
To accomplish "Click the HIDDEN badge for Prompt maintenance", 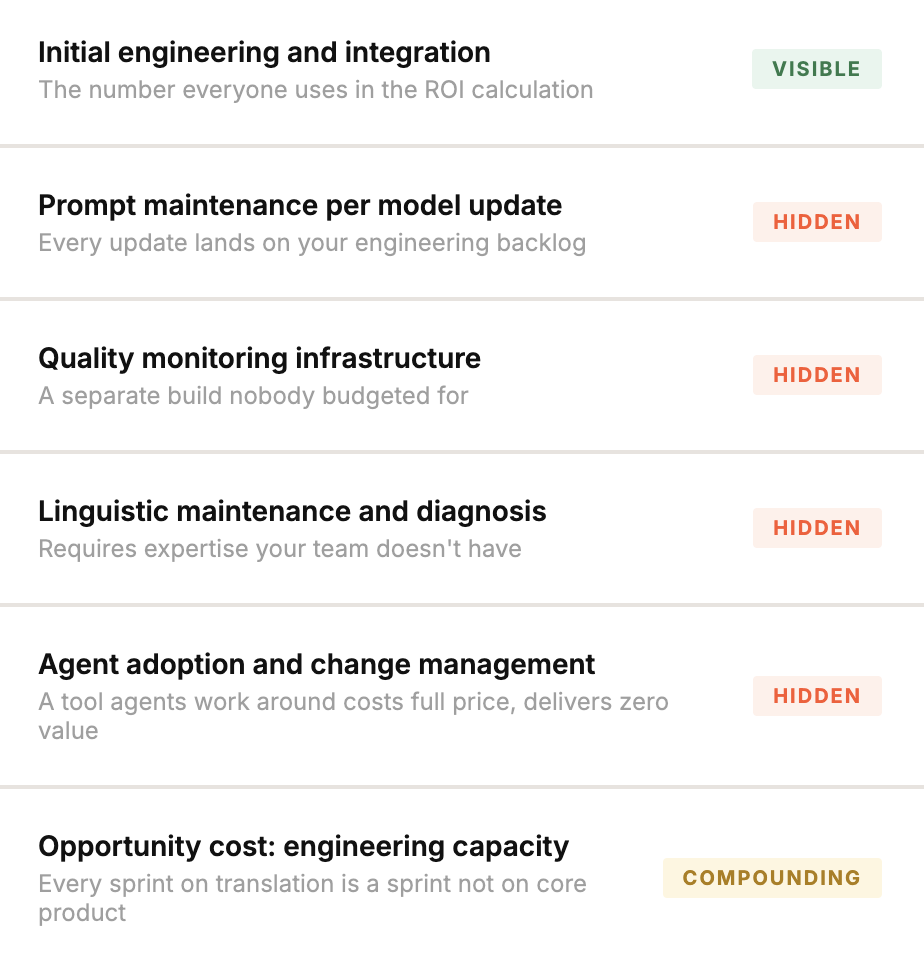I will pyautogui.click(x=816, y=222).
